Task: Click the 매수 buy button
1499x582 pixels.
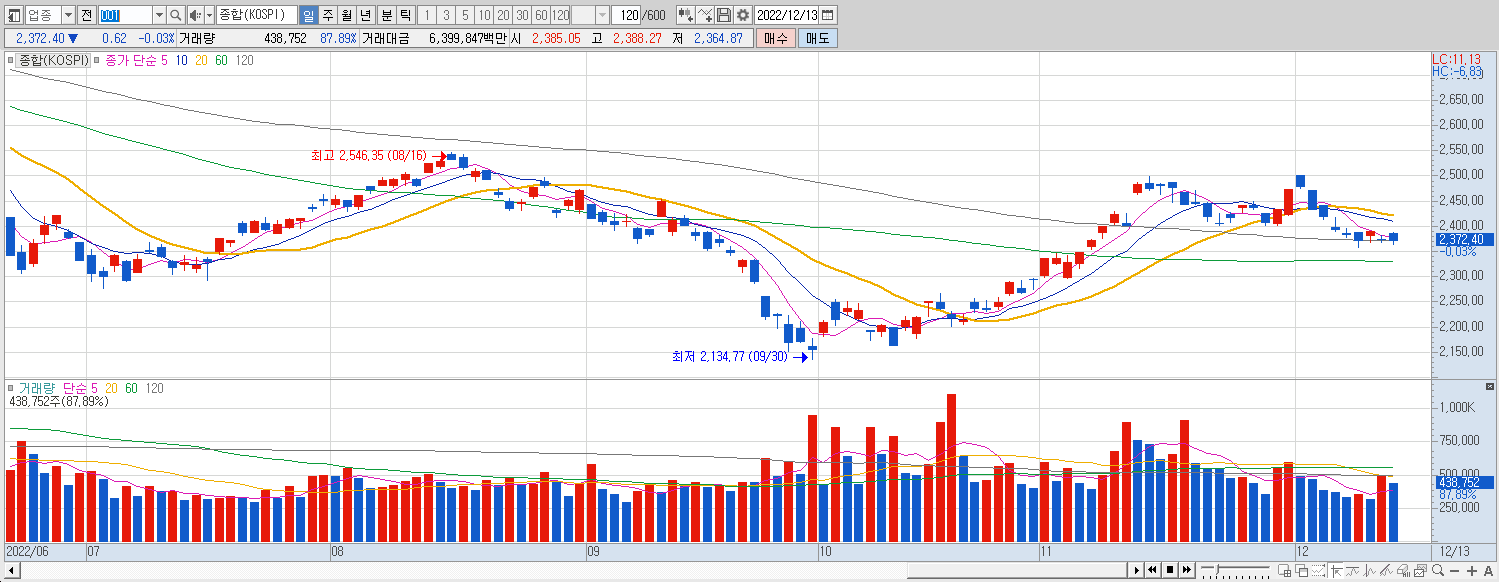Action: [775, 38]
